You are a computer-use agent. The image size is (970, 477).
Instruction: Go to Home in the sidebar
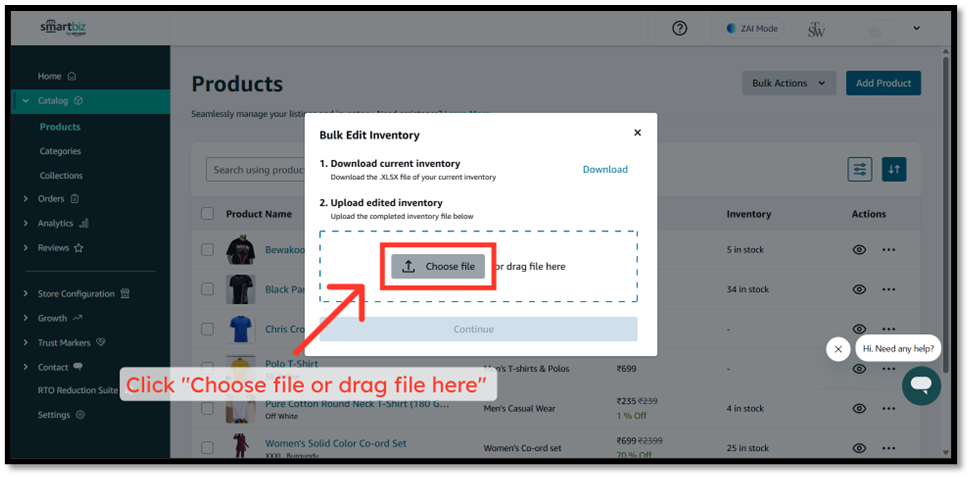pyautogui.click(x=50, y=76)
